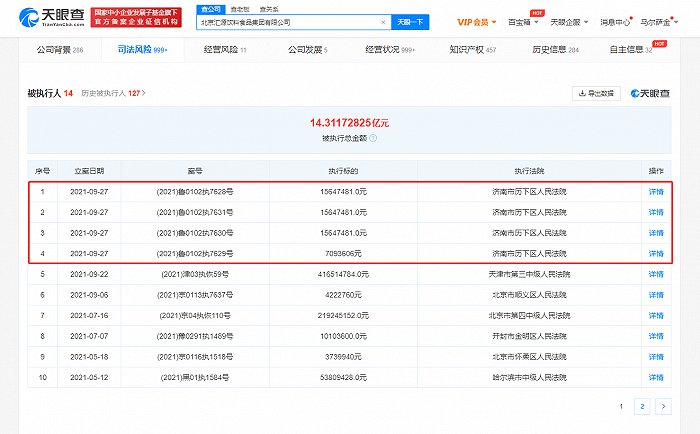Click court 北京市怀柔区人民法院
Screen dimensions: 700x434
pyautogui.click(x=529, y=357)
